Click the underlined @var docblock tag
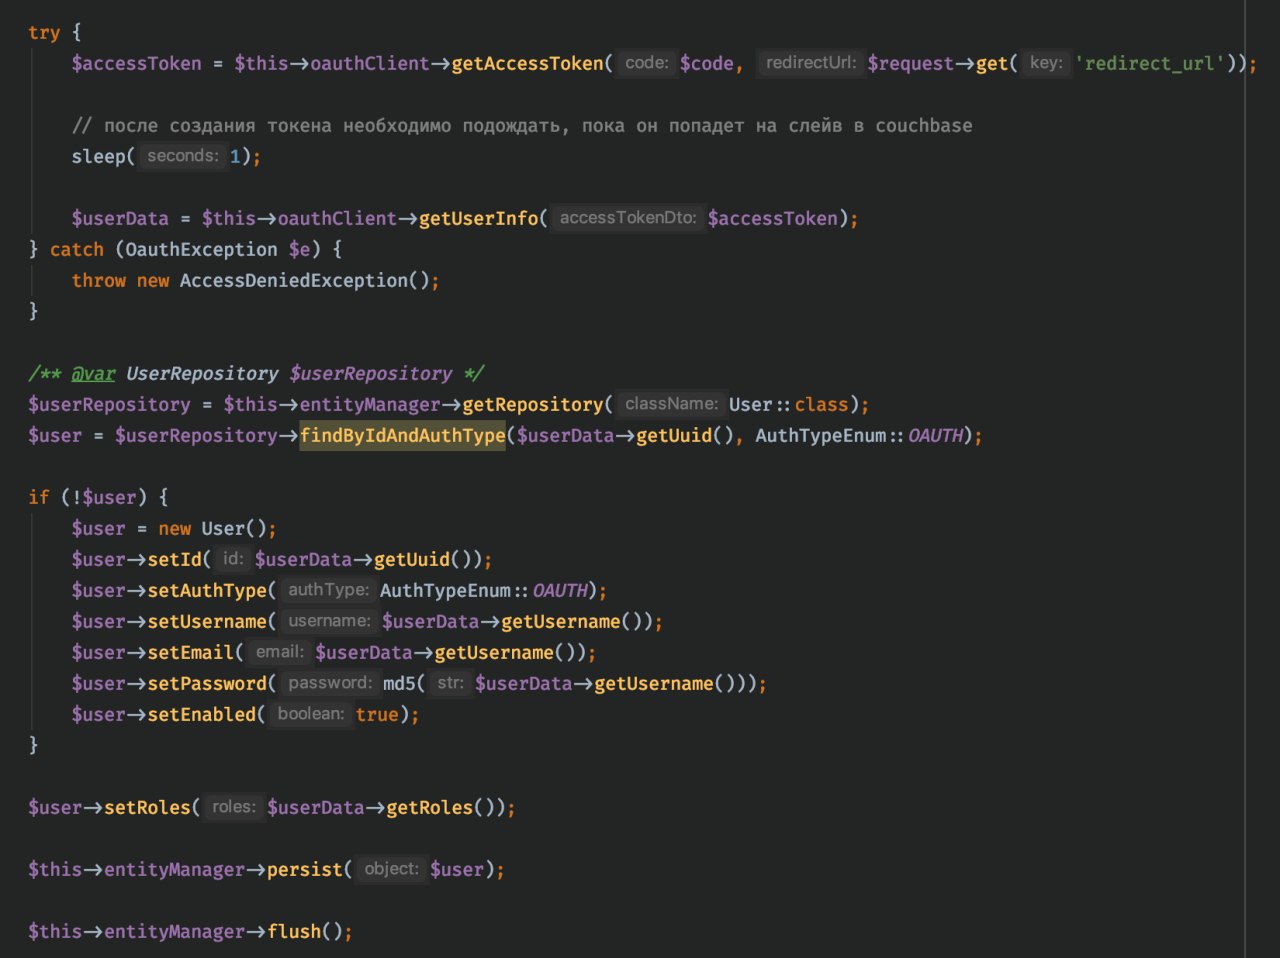 coord(93,373)
